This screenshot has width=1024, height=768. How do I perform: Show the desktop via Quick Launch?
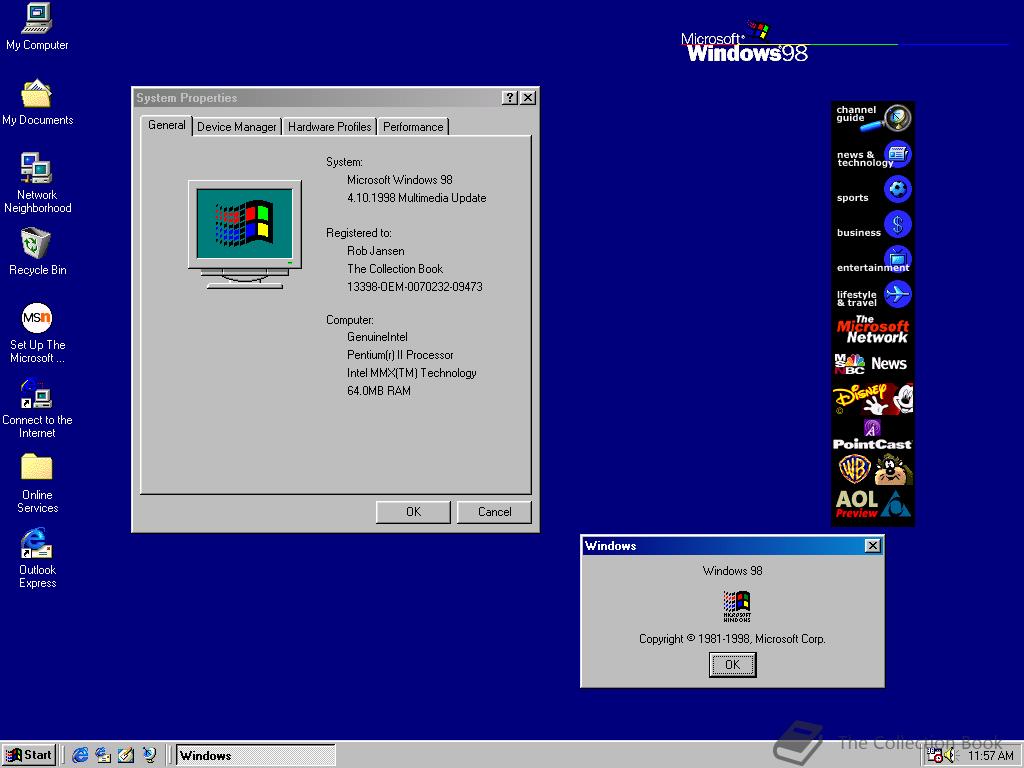tap(127, 755)
